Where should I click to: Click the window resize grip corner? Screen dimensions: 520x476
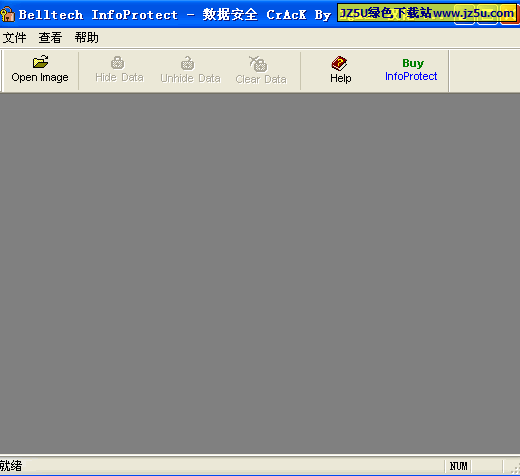point(515,468)
